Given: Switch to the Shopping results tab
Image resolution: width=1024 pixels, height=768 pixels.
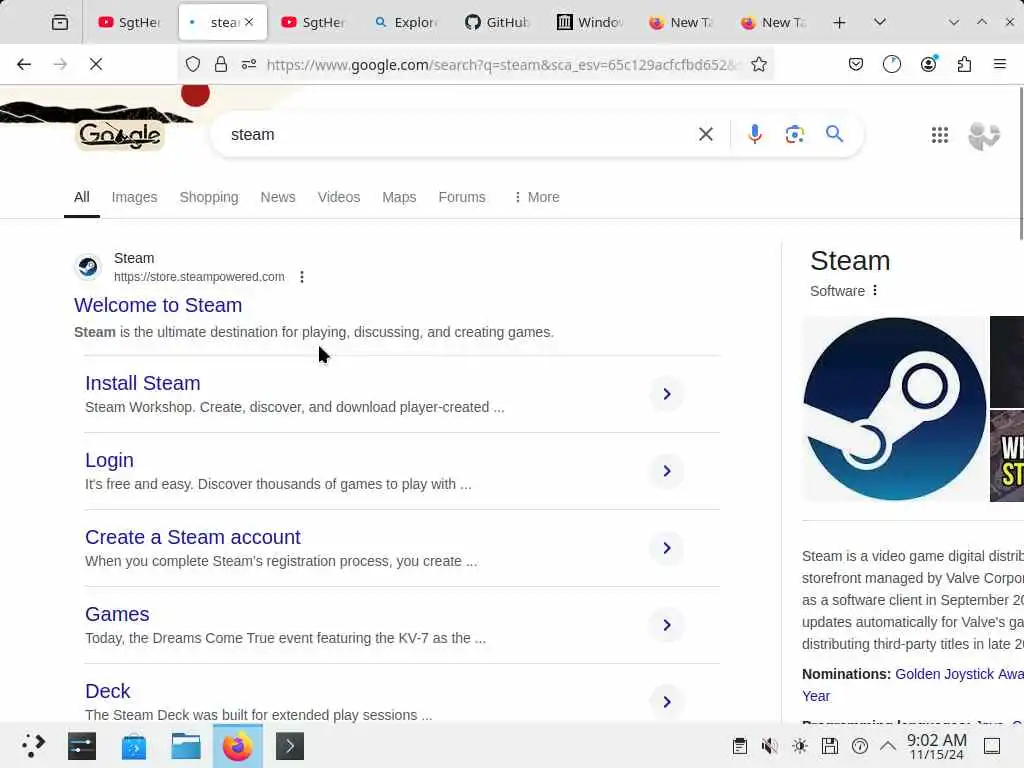Looking at the screenshot, I should pos(209,197).
